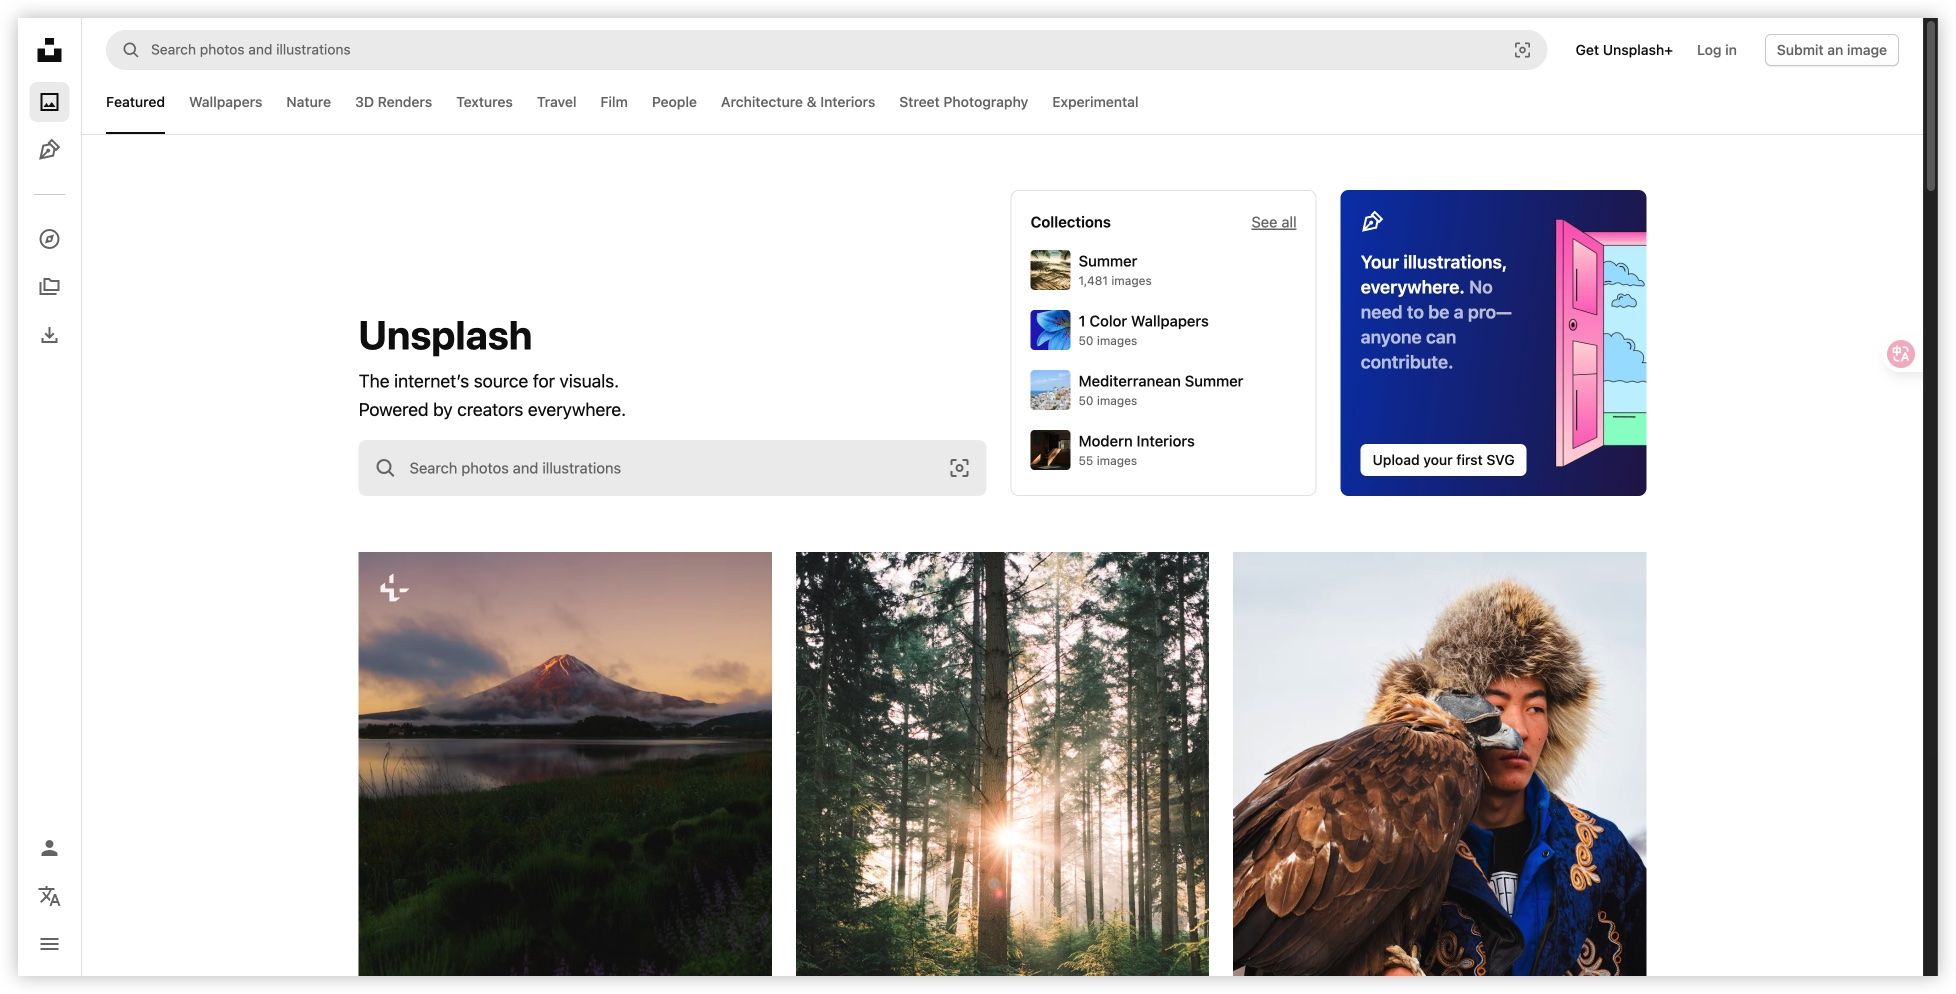1956x994 pixels.
Task: Open the Collections icon in the sidebar
Action: pos(50,286)
